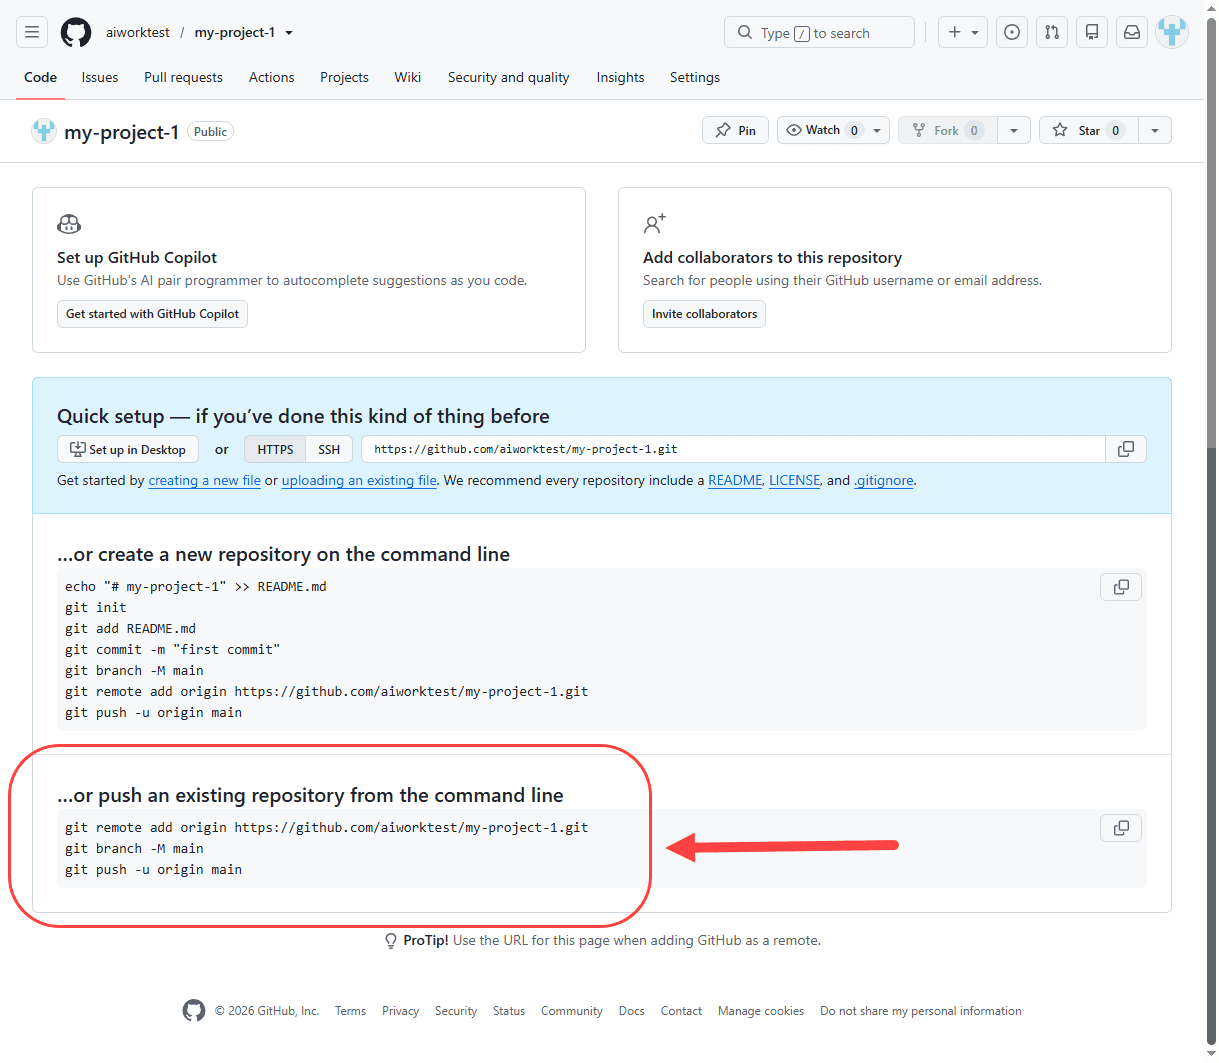Pin the repository with the Pin button
The height and width of the screenshot is (1063, 1219).
pos(736,130)
